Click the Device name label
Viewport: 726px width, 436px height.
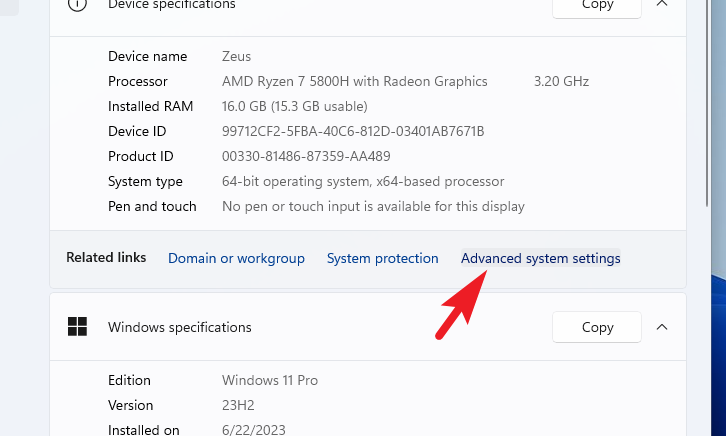148,56
